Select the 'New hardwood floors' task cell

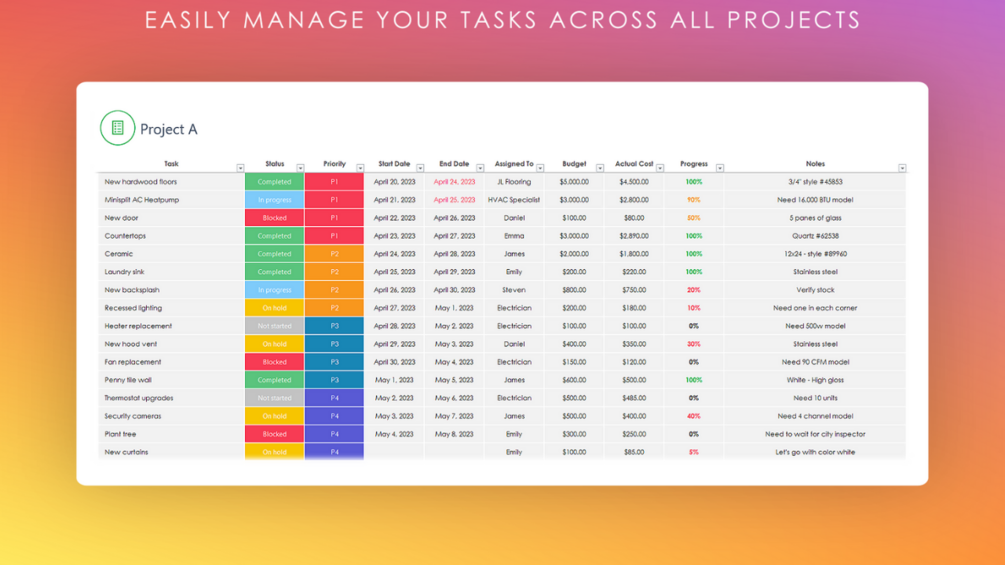click(171, 182)
